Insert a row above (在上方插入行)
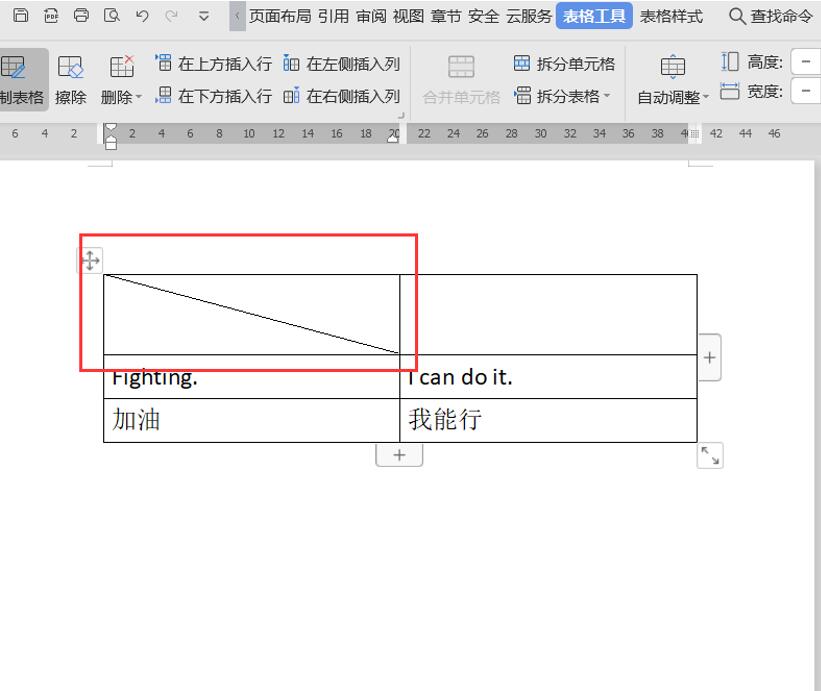The image size is (821, 691). (x=213, y=64)
